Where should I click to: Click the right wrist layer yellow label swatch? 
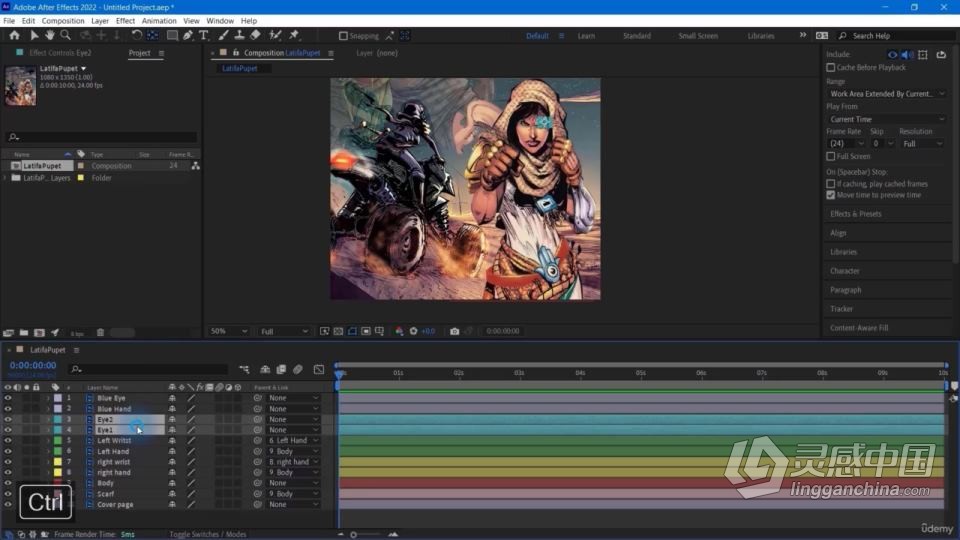(58, 462)
